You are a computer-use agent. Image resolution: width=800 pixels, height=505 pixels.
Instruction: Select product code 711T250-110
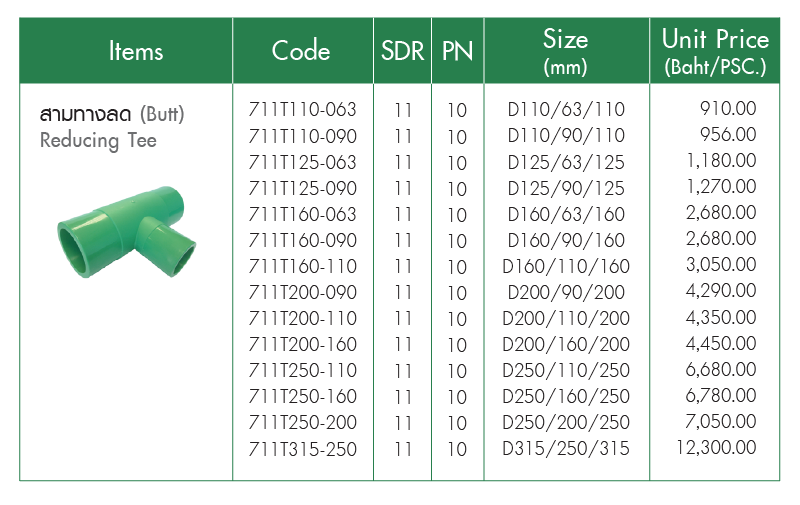click(302, 370)
